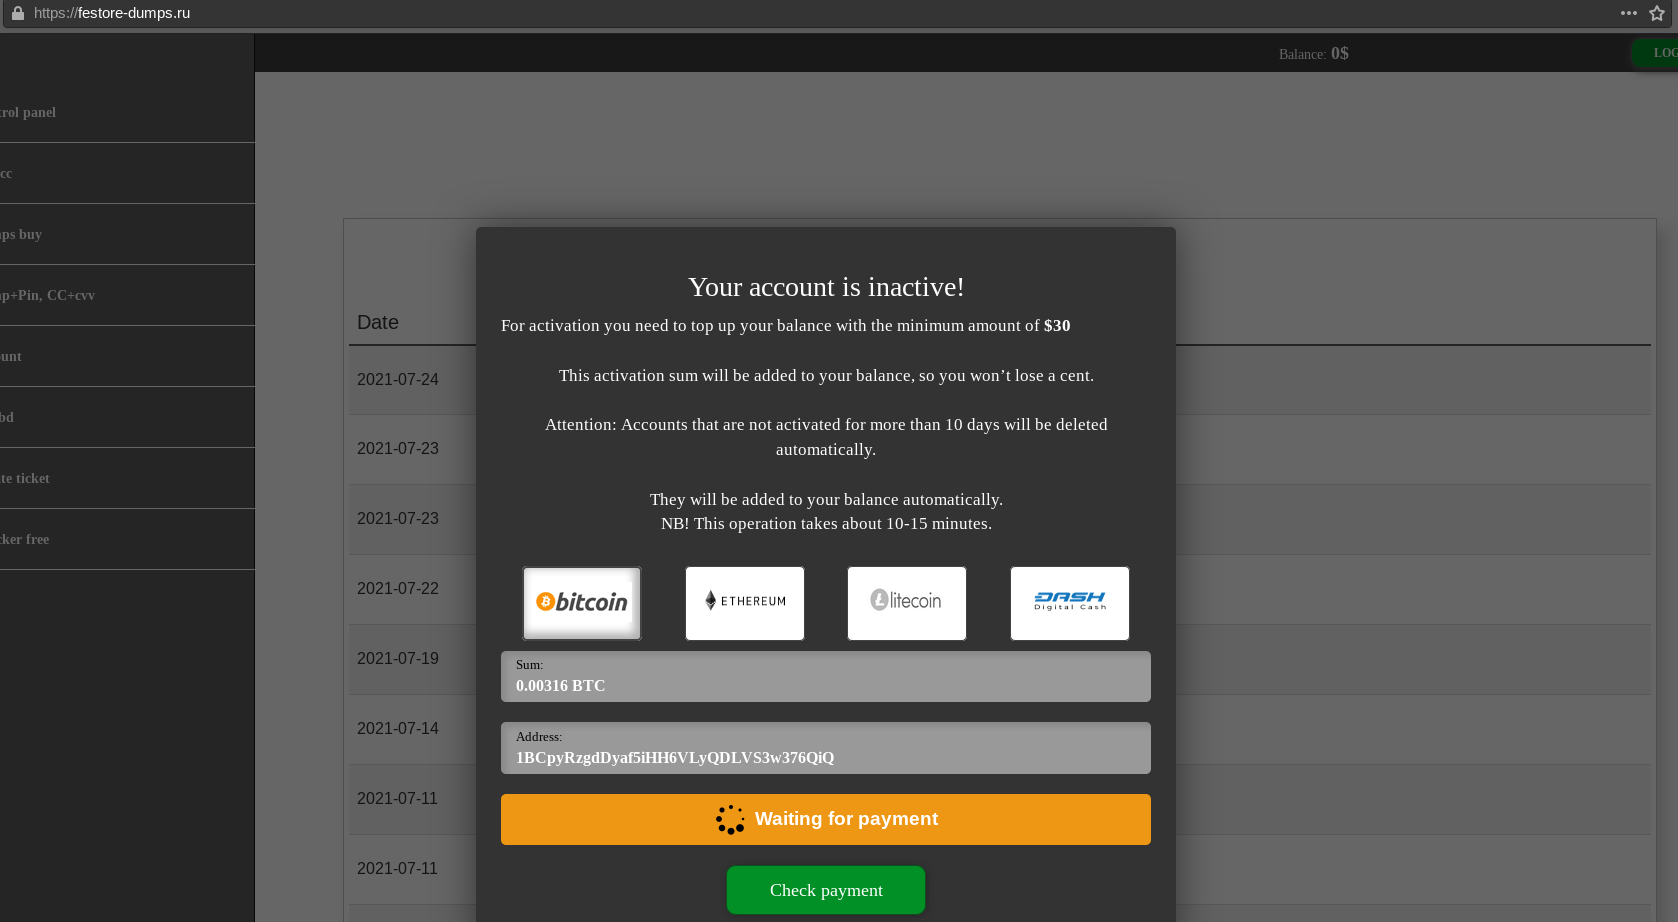
Task: Open the Control panel sidebar entry
Action: click(x=60, y=112)
